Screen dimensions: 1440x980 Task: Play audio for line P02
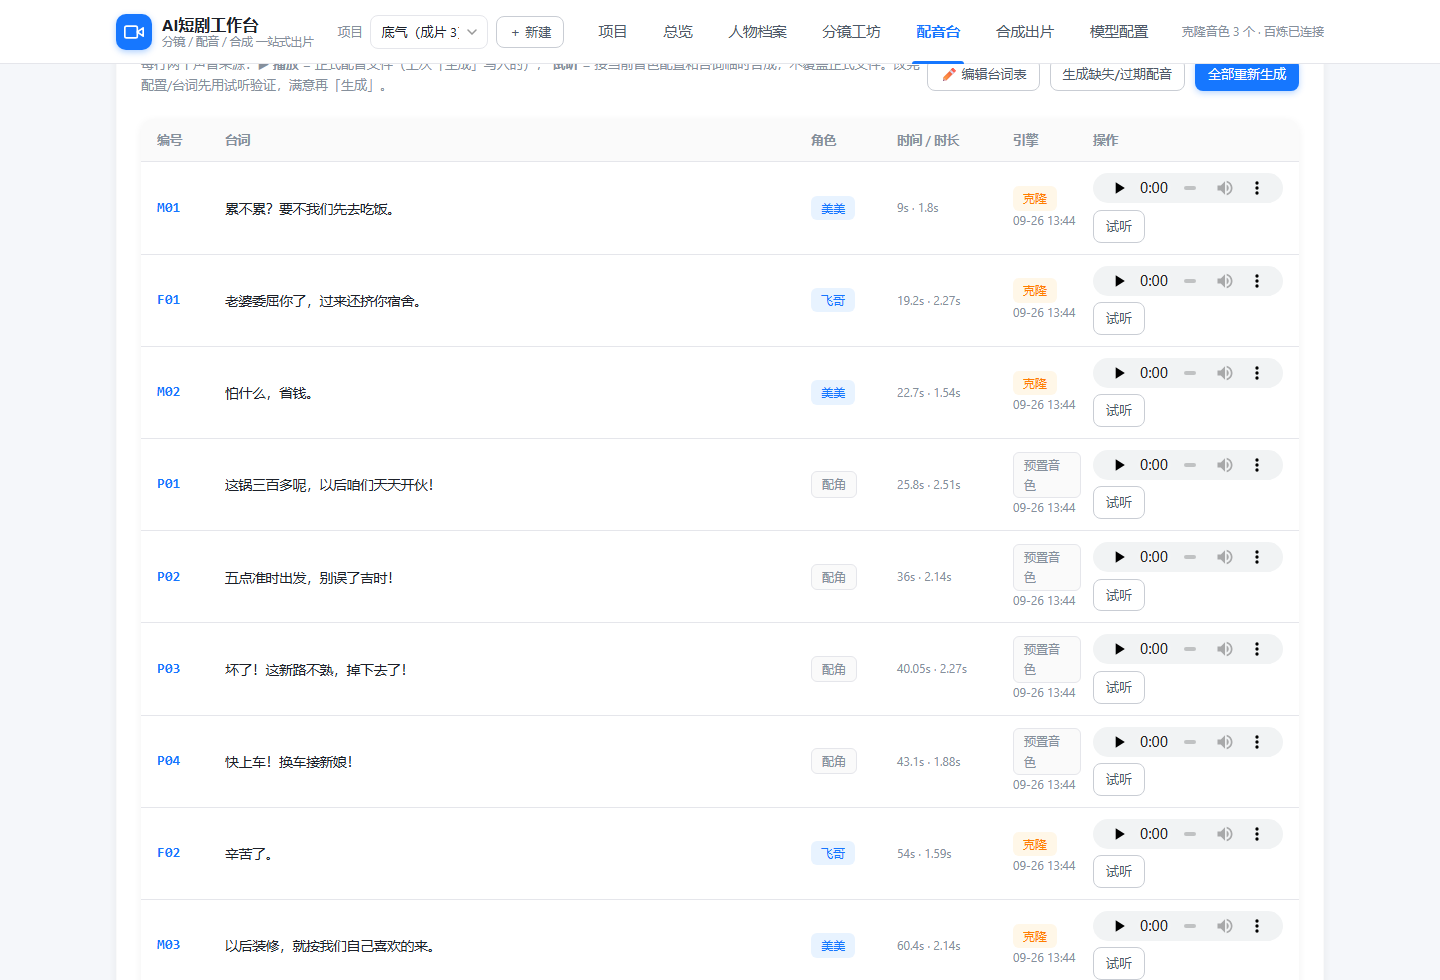tap(1119, 557)
